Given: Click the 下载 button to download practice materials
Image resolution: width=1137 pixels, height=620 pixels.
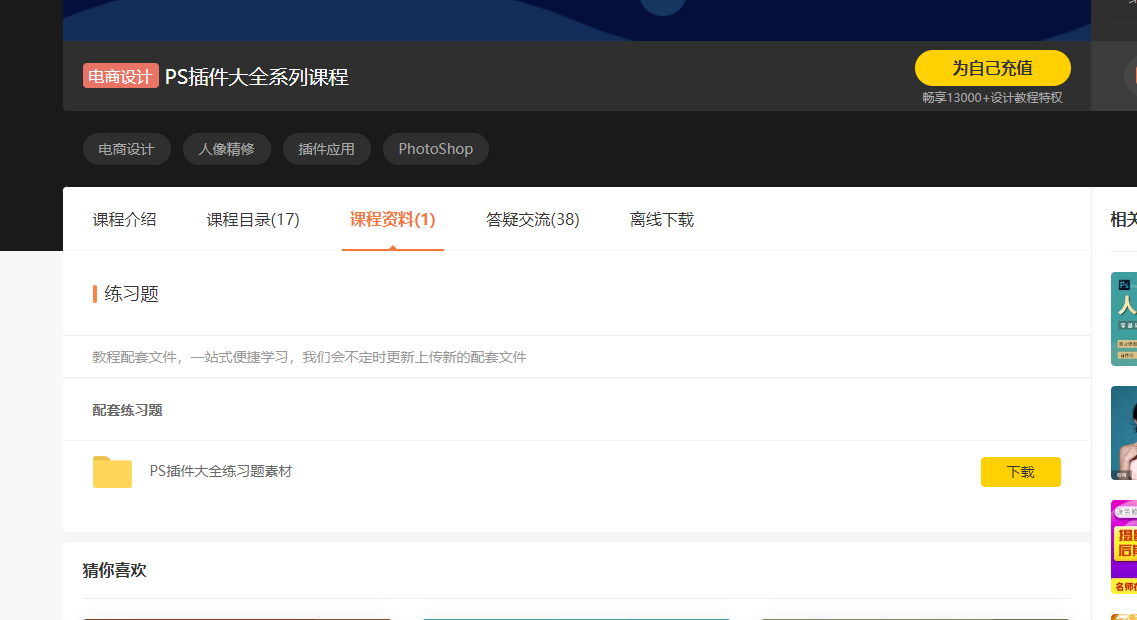Looking at the screenshot, I should 1020,471.
